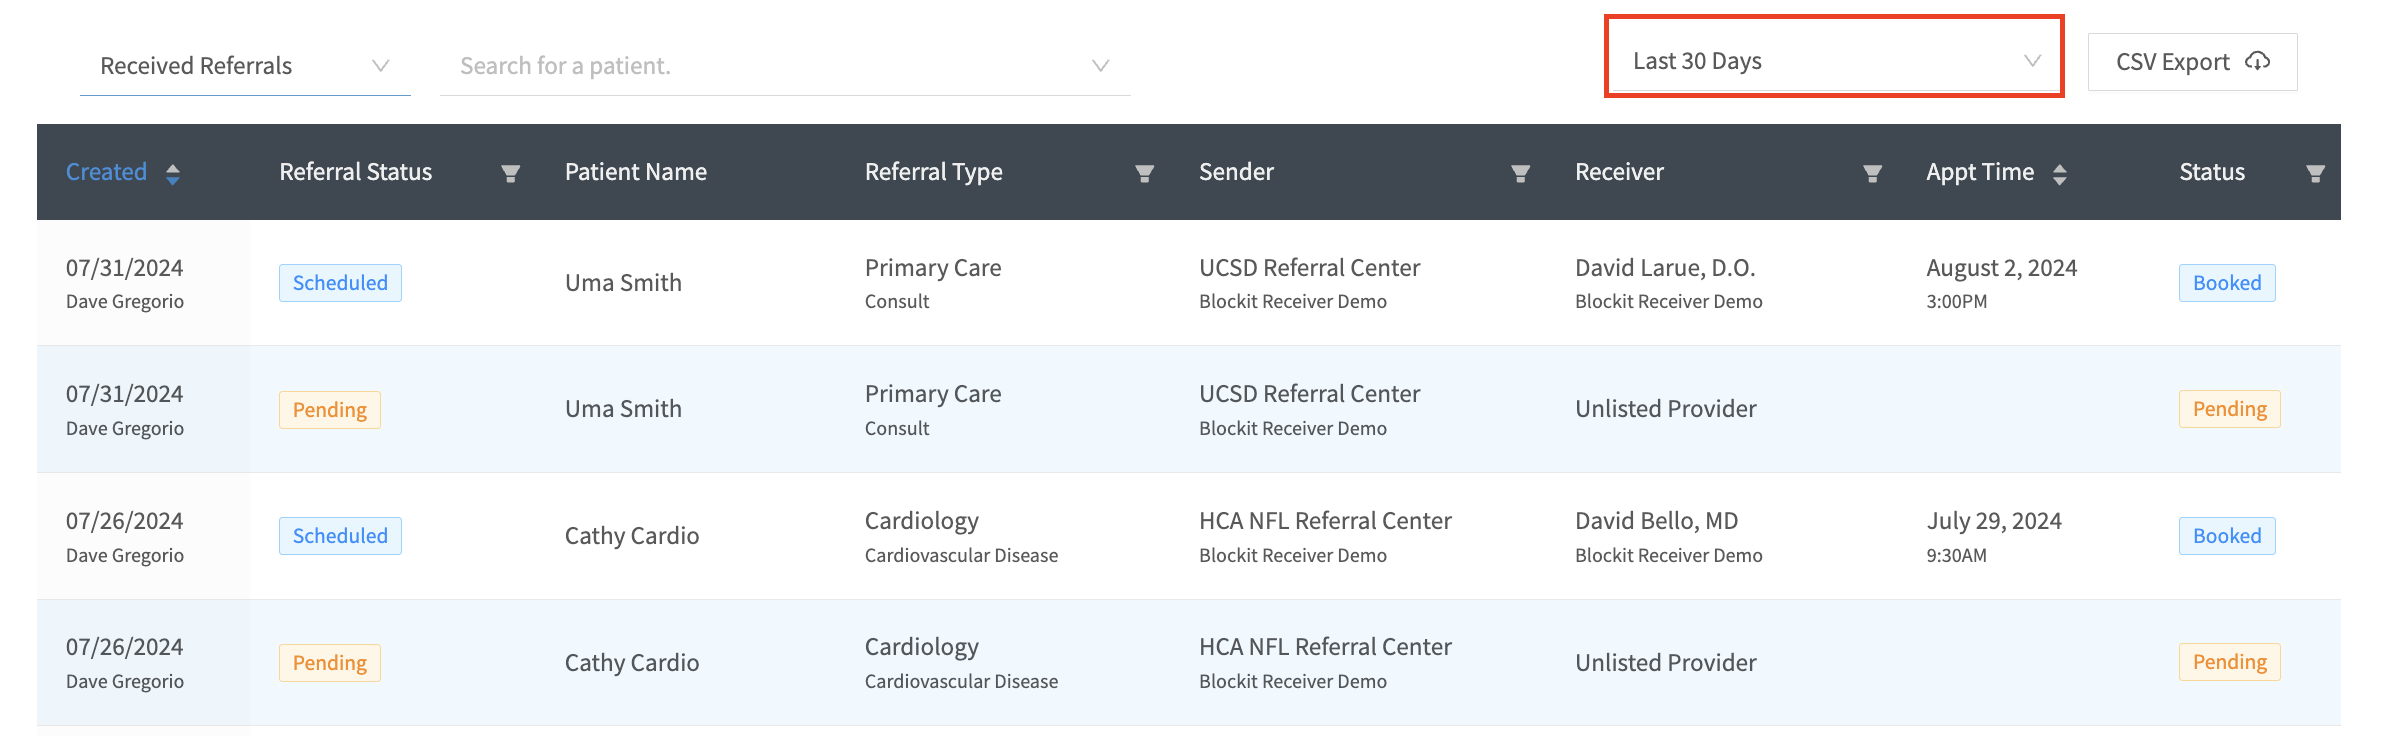Click the cloud download icon

pos(2257,62)
